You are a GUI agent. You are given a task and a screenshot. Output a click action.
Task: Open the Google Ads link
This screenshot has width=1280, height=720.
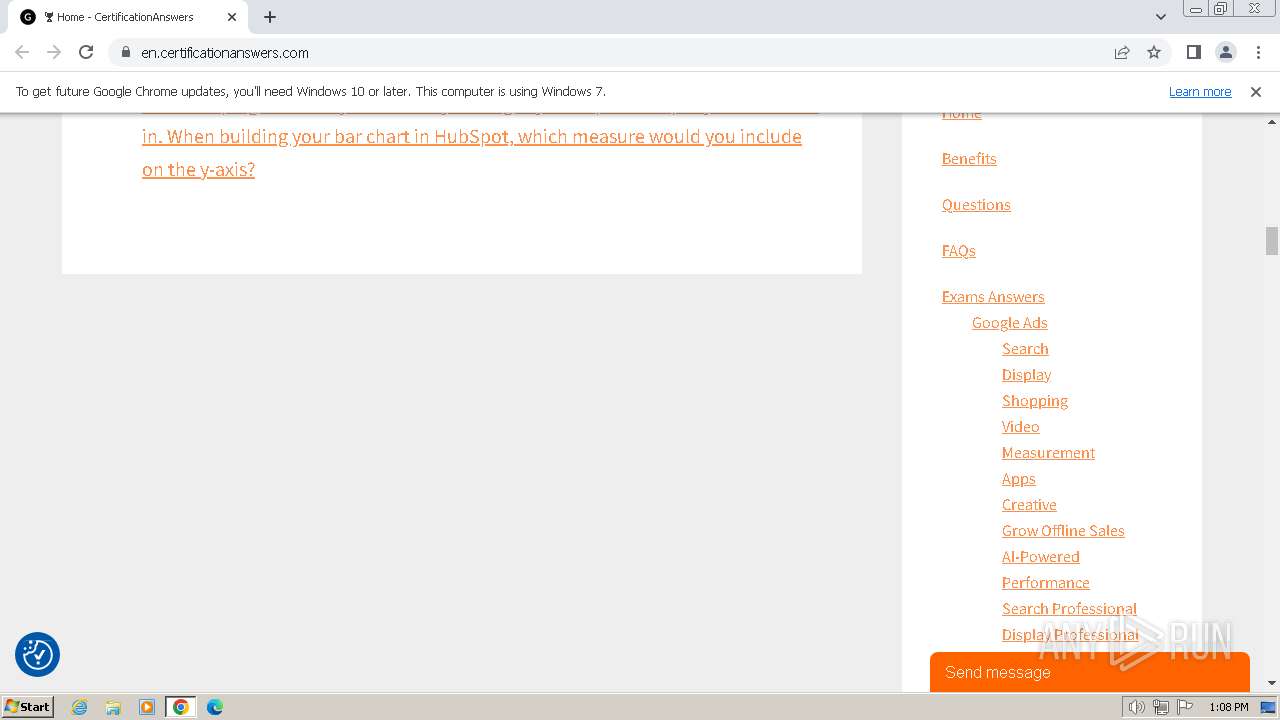click(x=1010, y=322)
